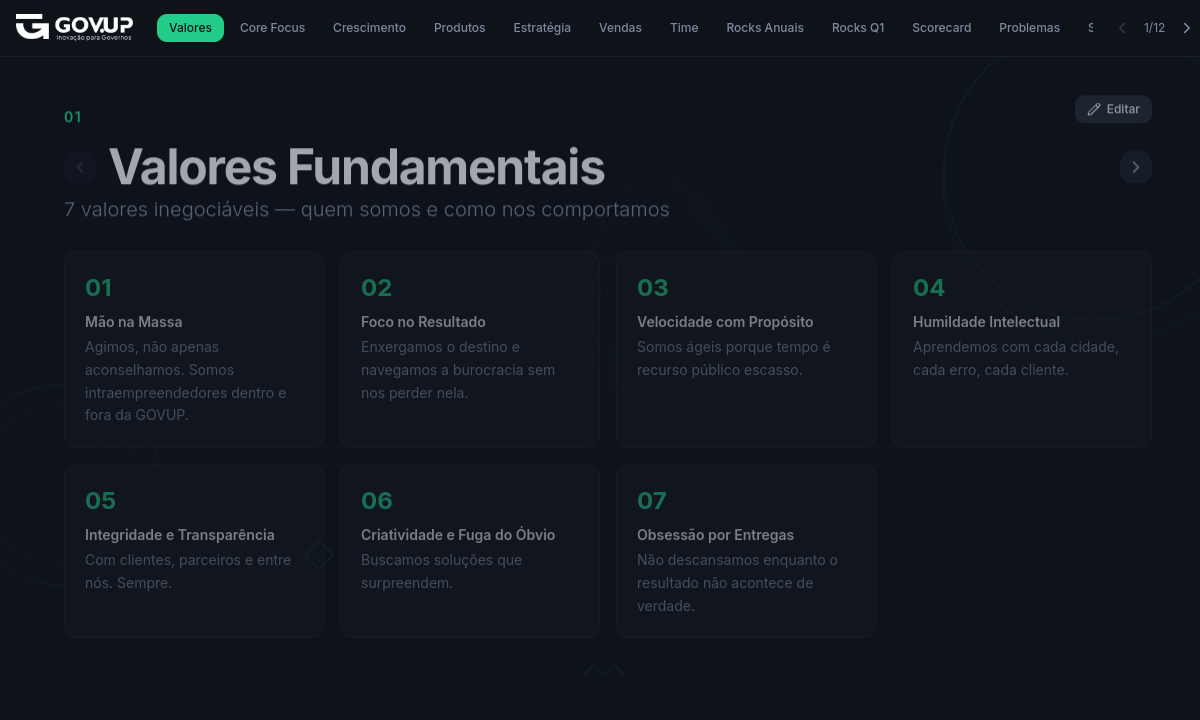Open the Vendas tab
Screen dimensions: 1200x720
point(620,28)
